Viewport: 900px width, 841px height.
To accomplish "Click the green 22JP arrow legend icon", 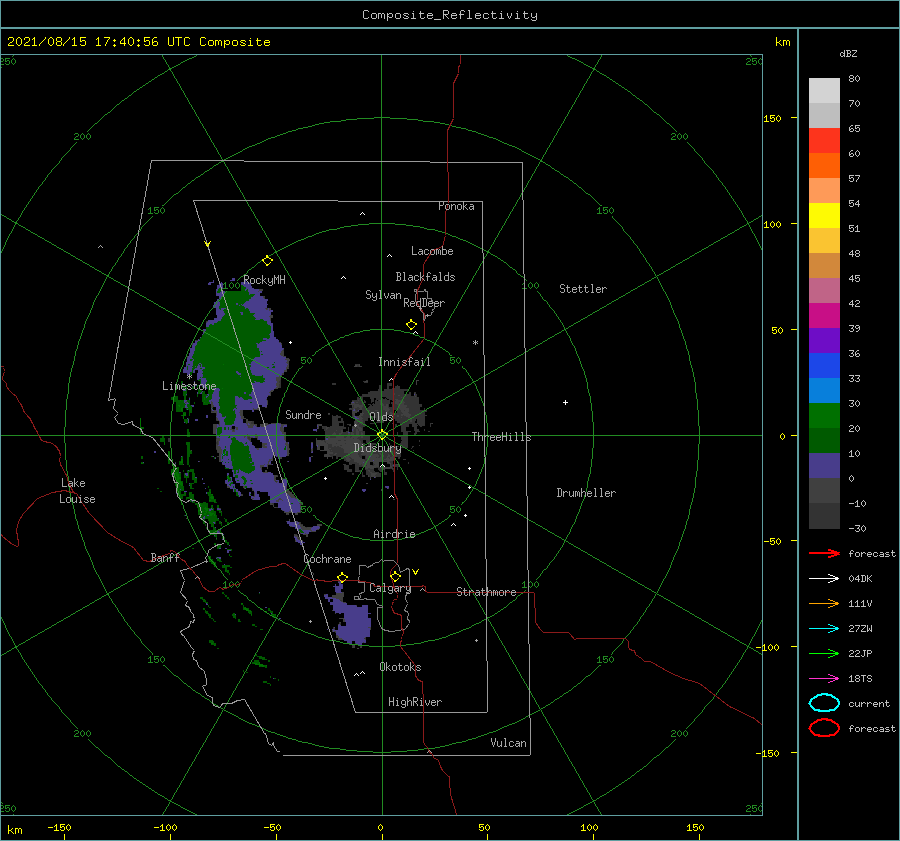I will (824, 653).
